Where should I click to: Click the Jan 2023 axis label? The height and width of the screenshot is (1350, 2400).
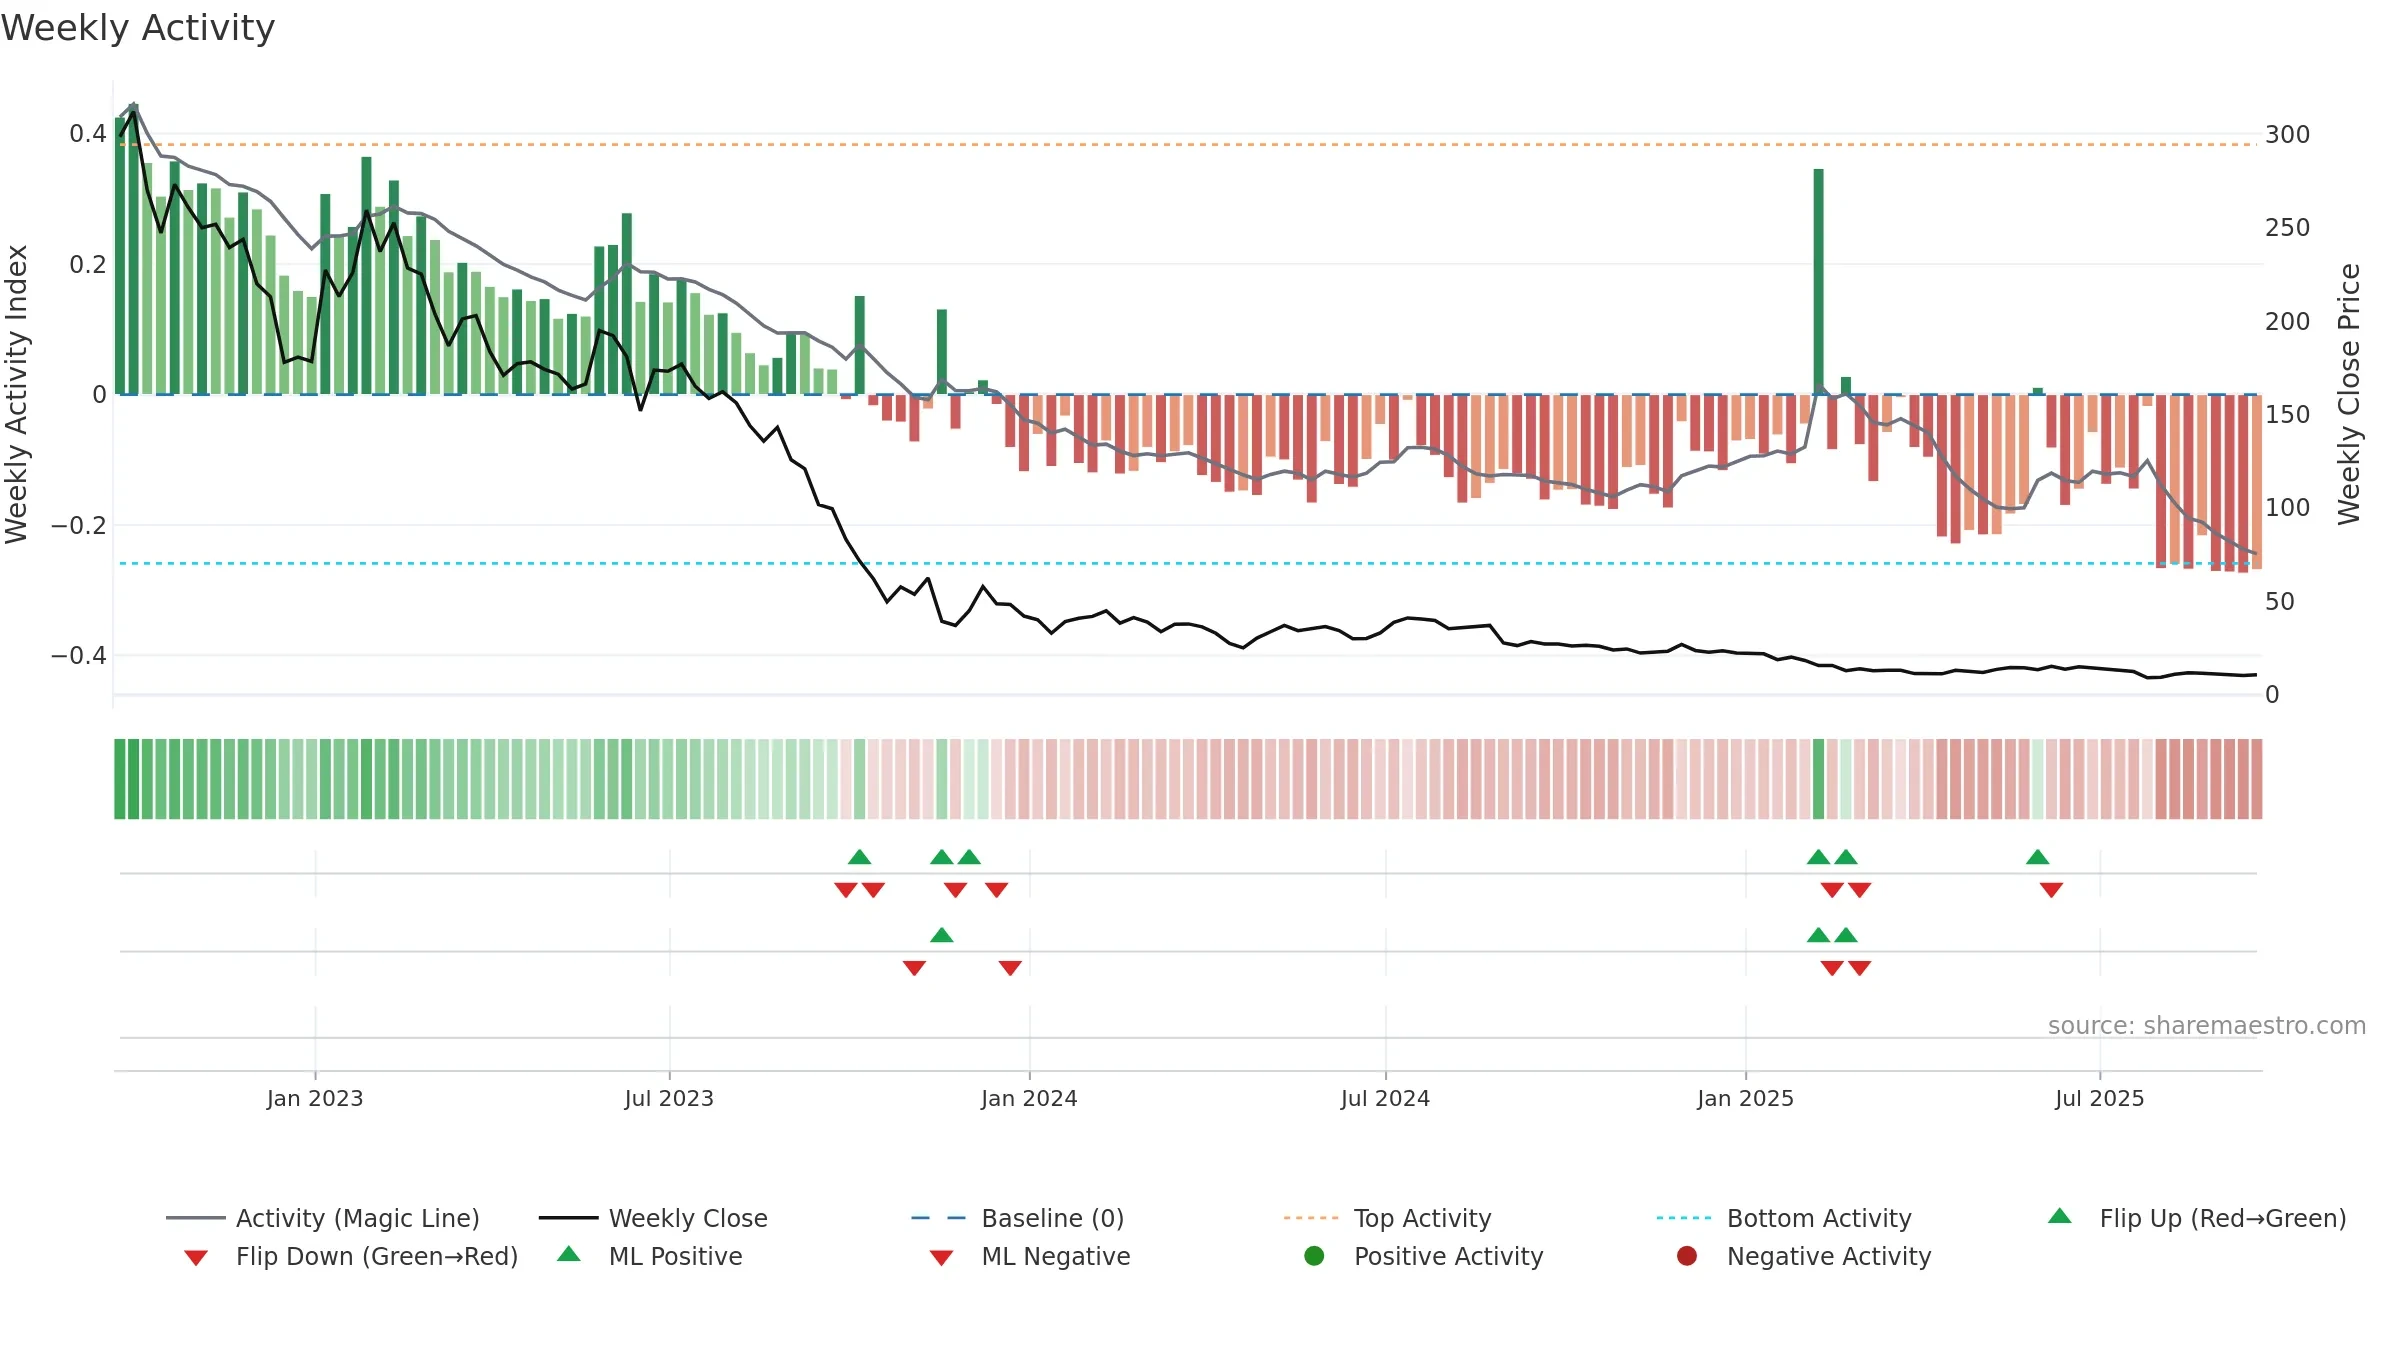314,1098
